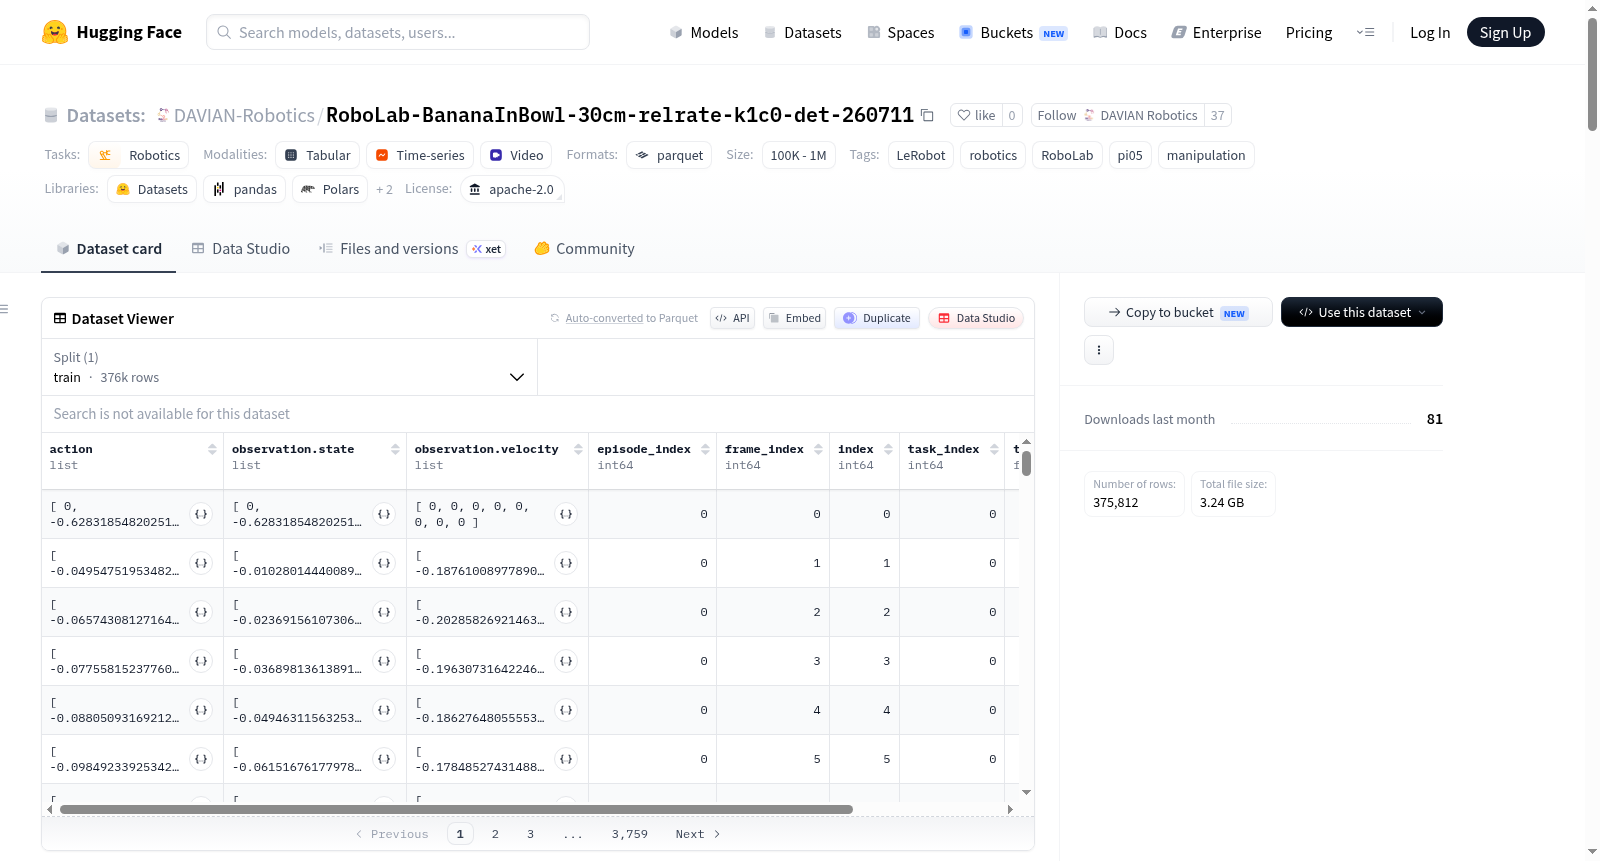Click Next page in pagination
Image resolution: width=1600 pixels, height=861 pixels.
coord(698,834)
